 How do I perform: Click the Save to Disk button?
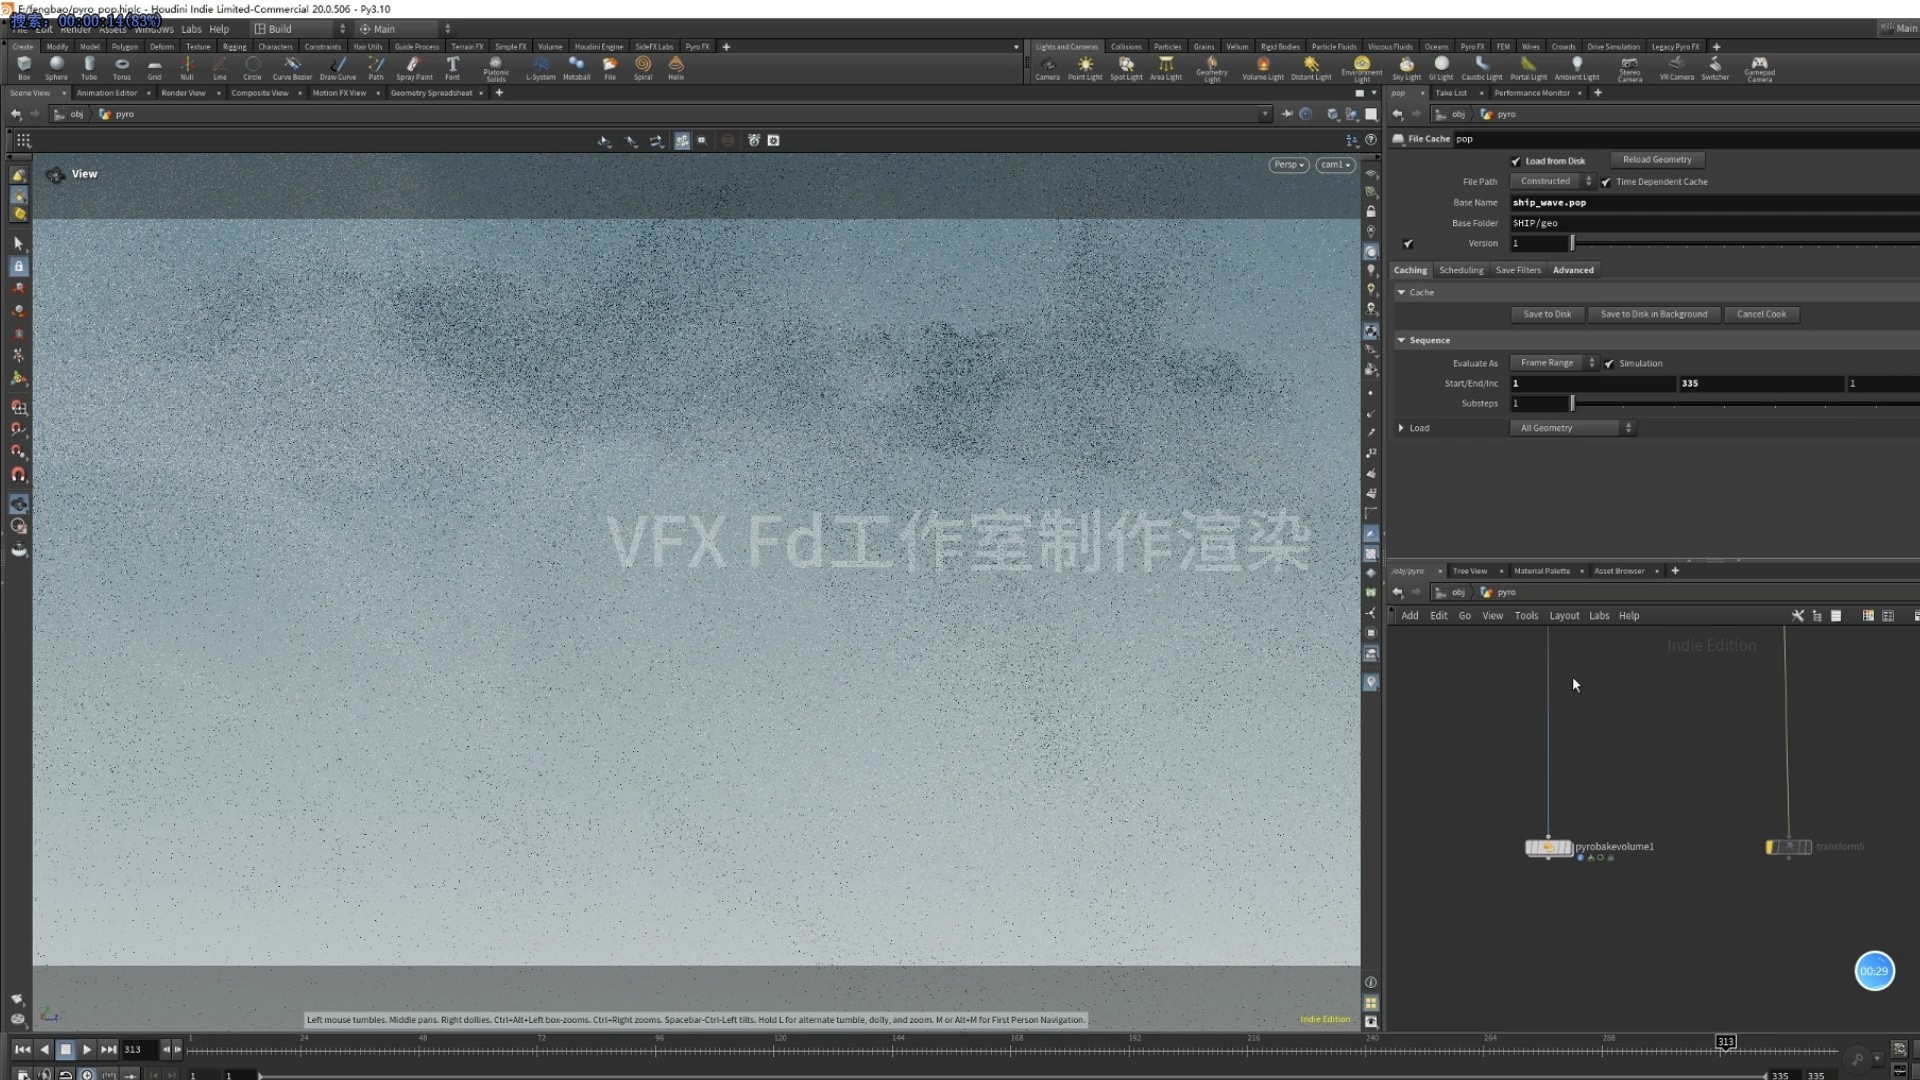pyautogui.click(x=1547, y=314)
